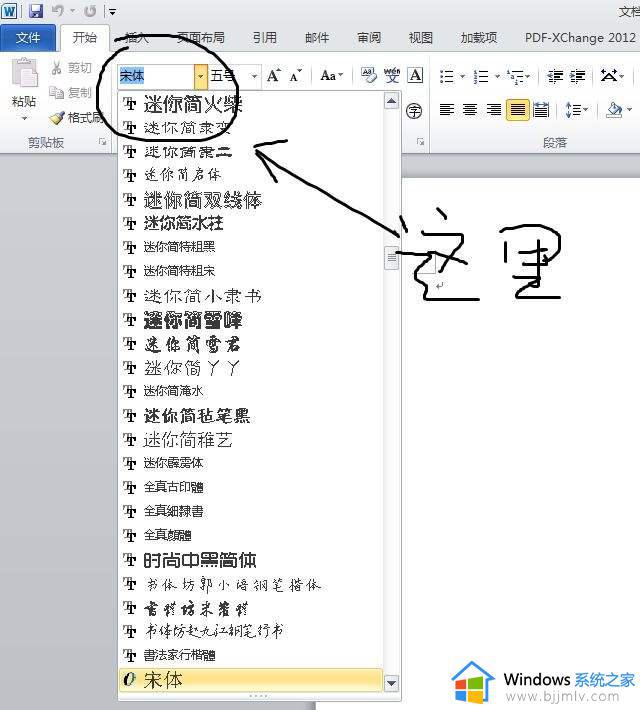Open the PDF-XChange 2012 tab
Screen dimensions: 640x710
coord(580,38)
